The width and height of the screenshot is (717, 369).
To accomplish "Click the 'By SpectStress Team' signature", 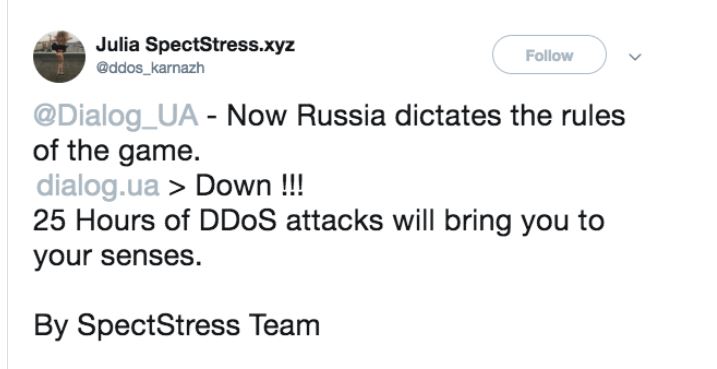I will [x=177, y=326].
